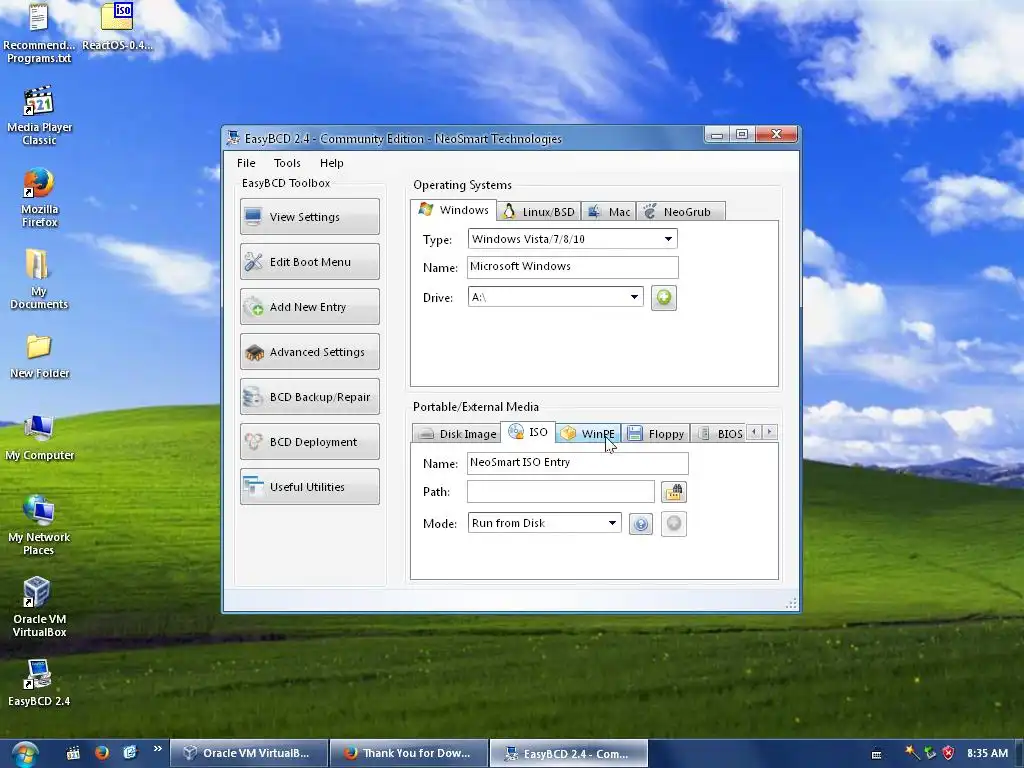Select My Documents desktop icon
The image size is (1024, 768).
point(39,280)
